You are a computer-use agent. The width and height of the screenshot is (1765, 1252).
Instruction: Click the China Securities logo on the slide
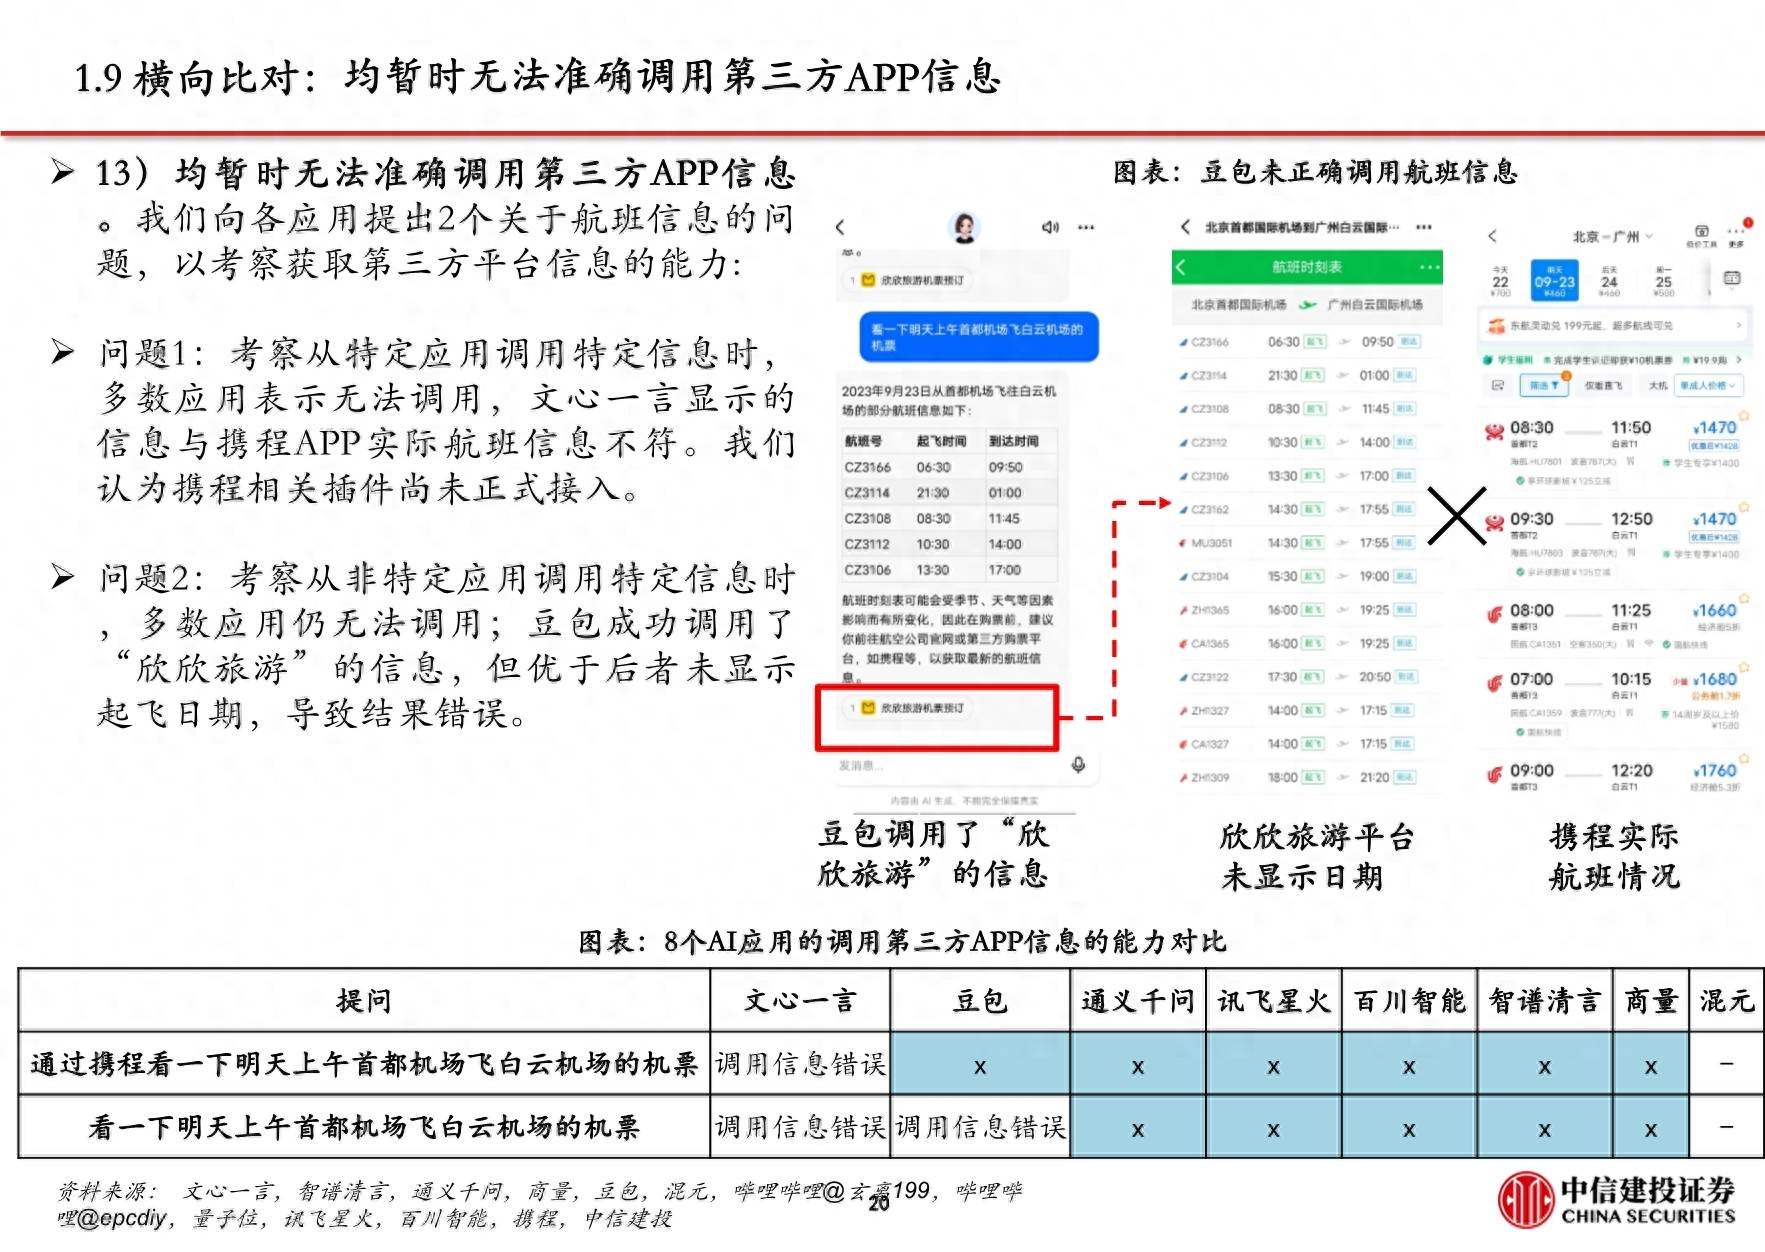tap(1617, 1201)
